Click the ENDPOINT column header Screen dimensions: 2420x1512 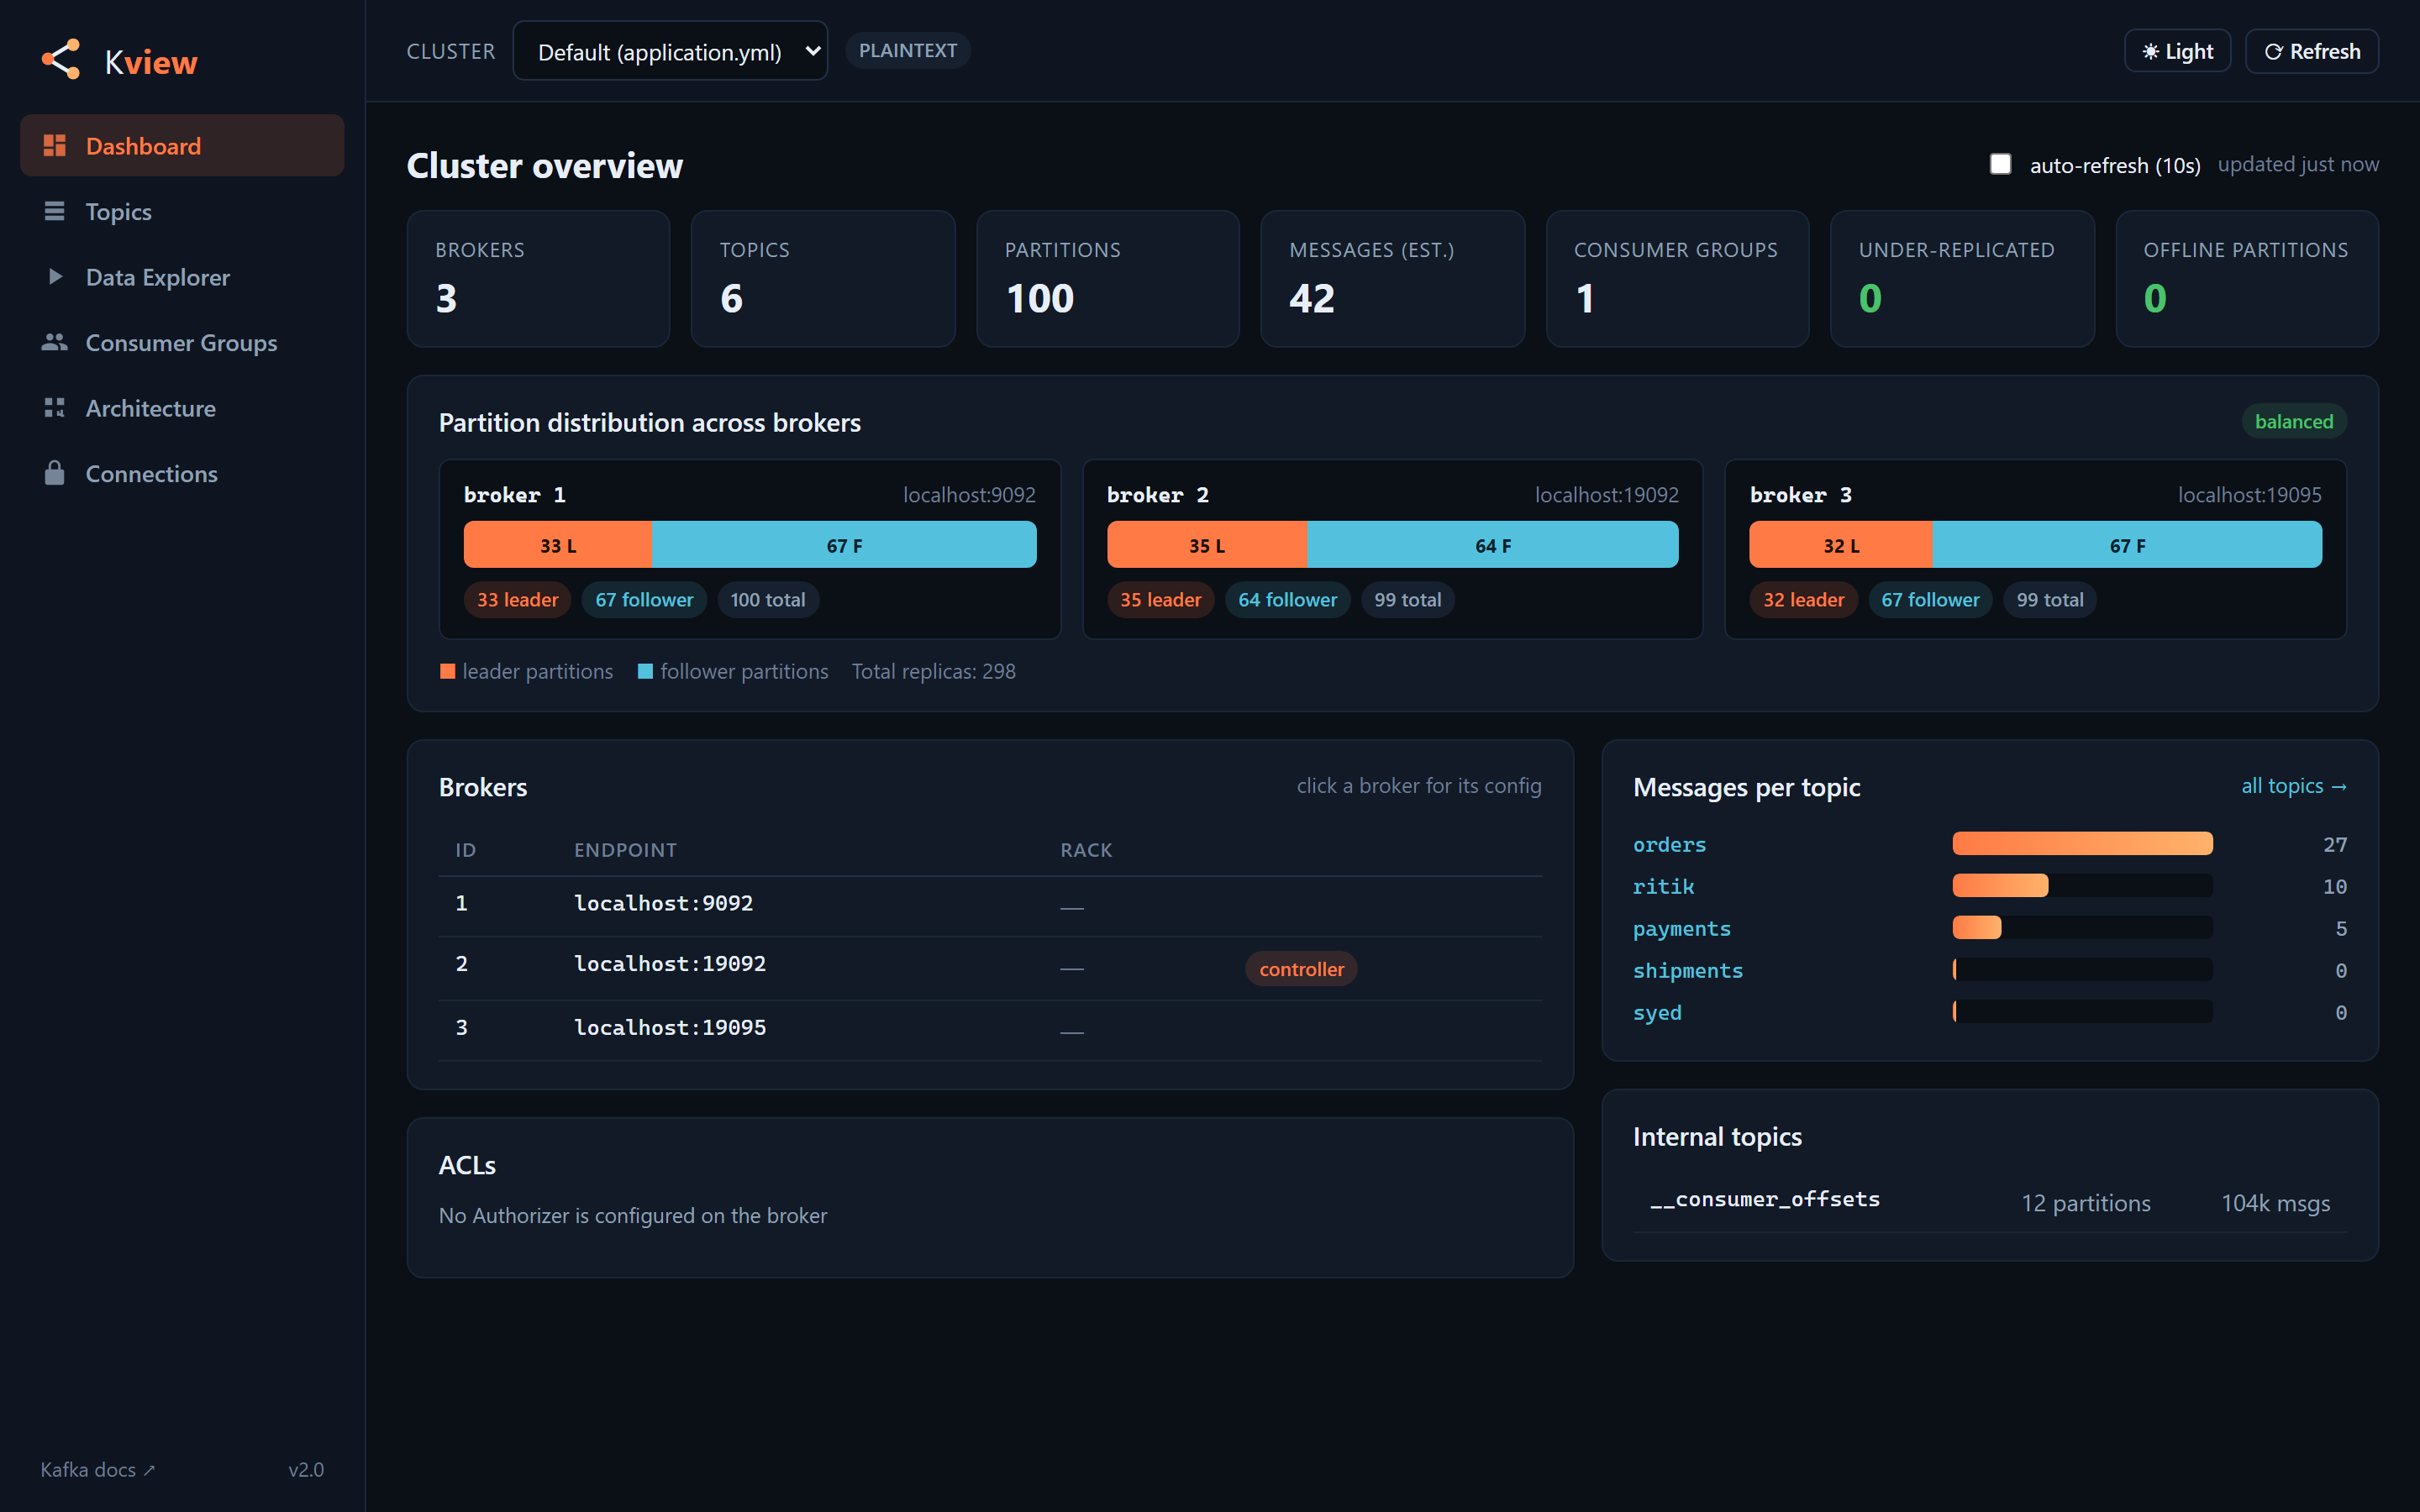click(625, 850)
